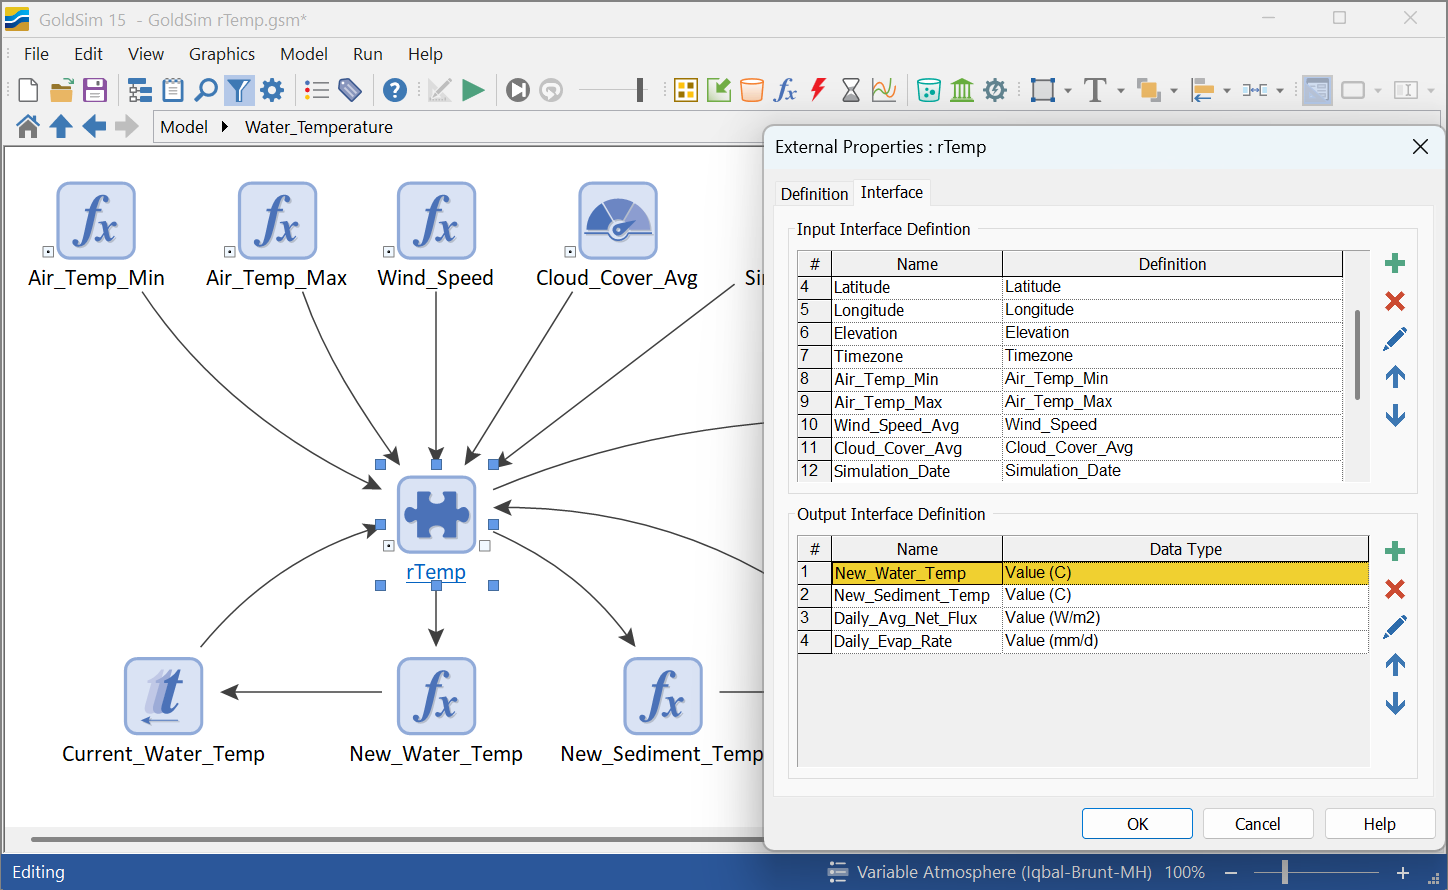Click the colored bullet list icon
This screenshot has width=1448, height=890.
tap(317, 90)
